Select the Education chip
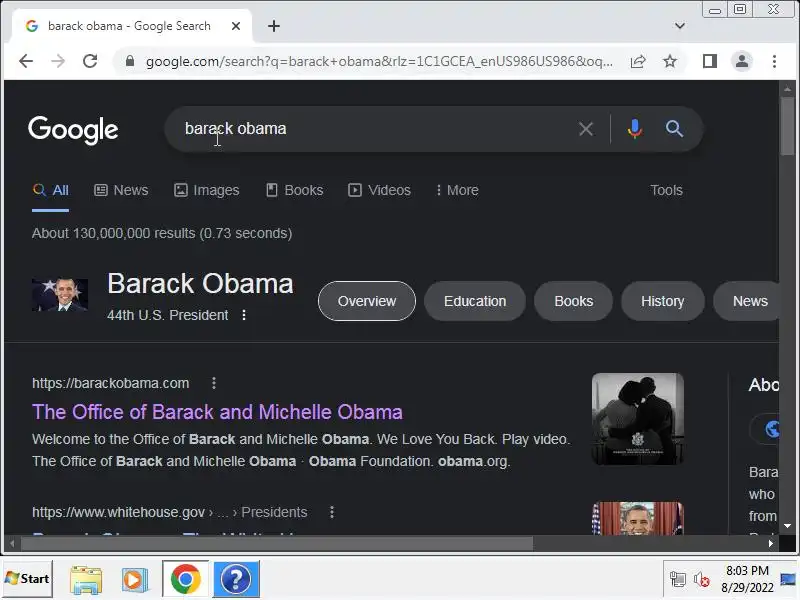The height and width of the screenshot is (600, 800). click(x=475, y=301)
